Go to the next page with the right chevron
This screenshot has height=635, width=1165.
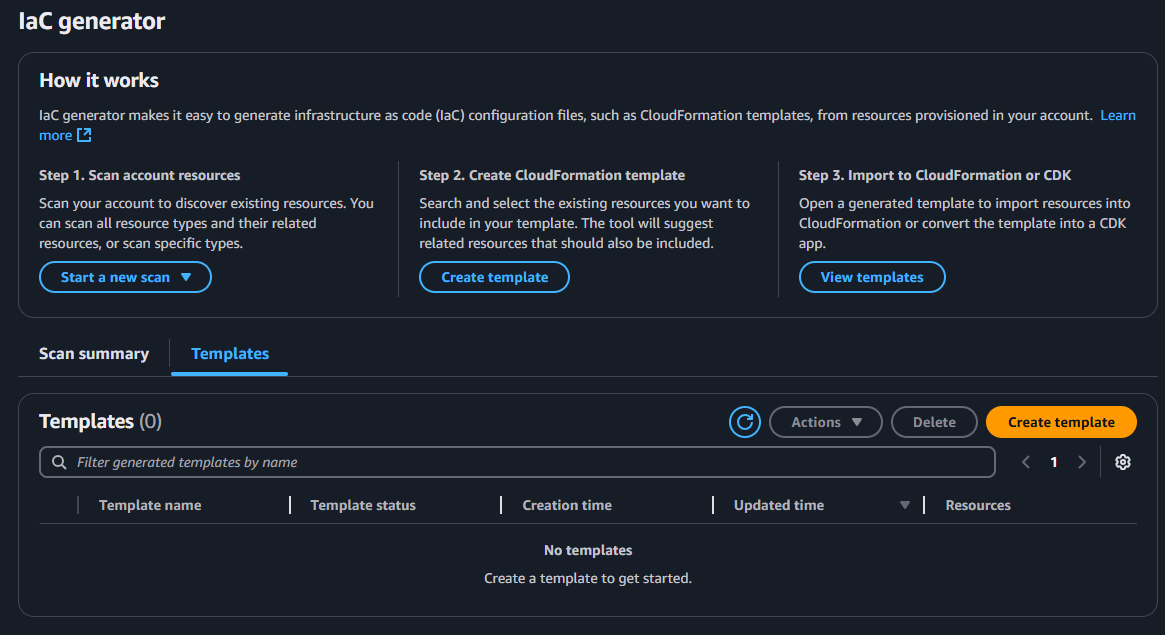(1082, 462)
